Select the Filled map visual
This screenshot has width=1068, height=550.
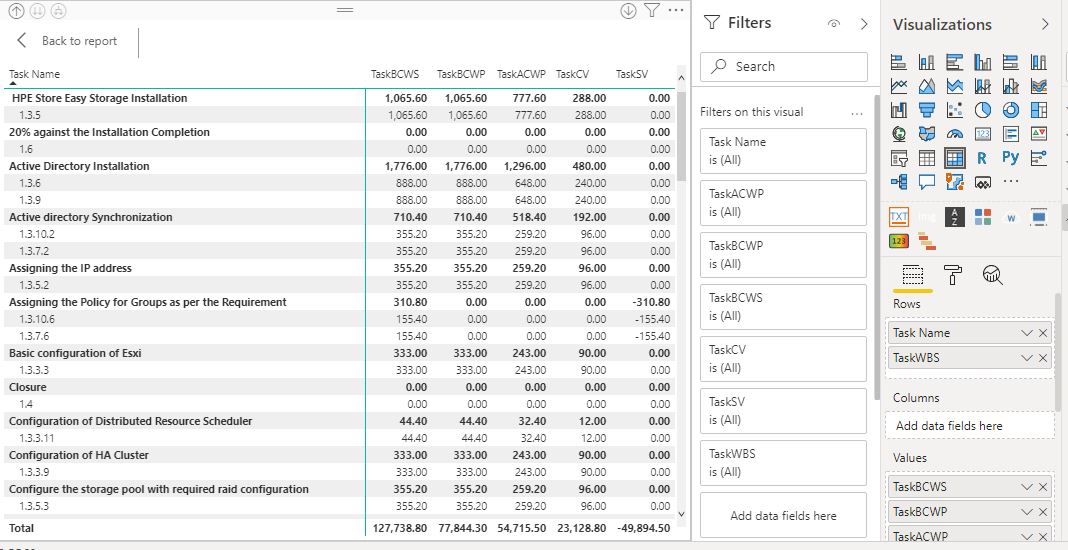(x=927, y=134)
